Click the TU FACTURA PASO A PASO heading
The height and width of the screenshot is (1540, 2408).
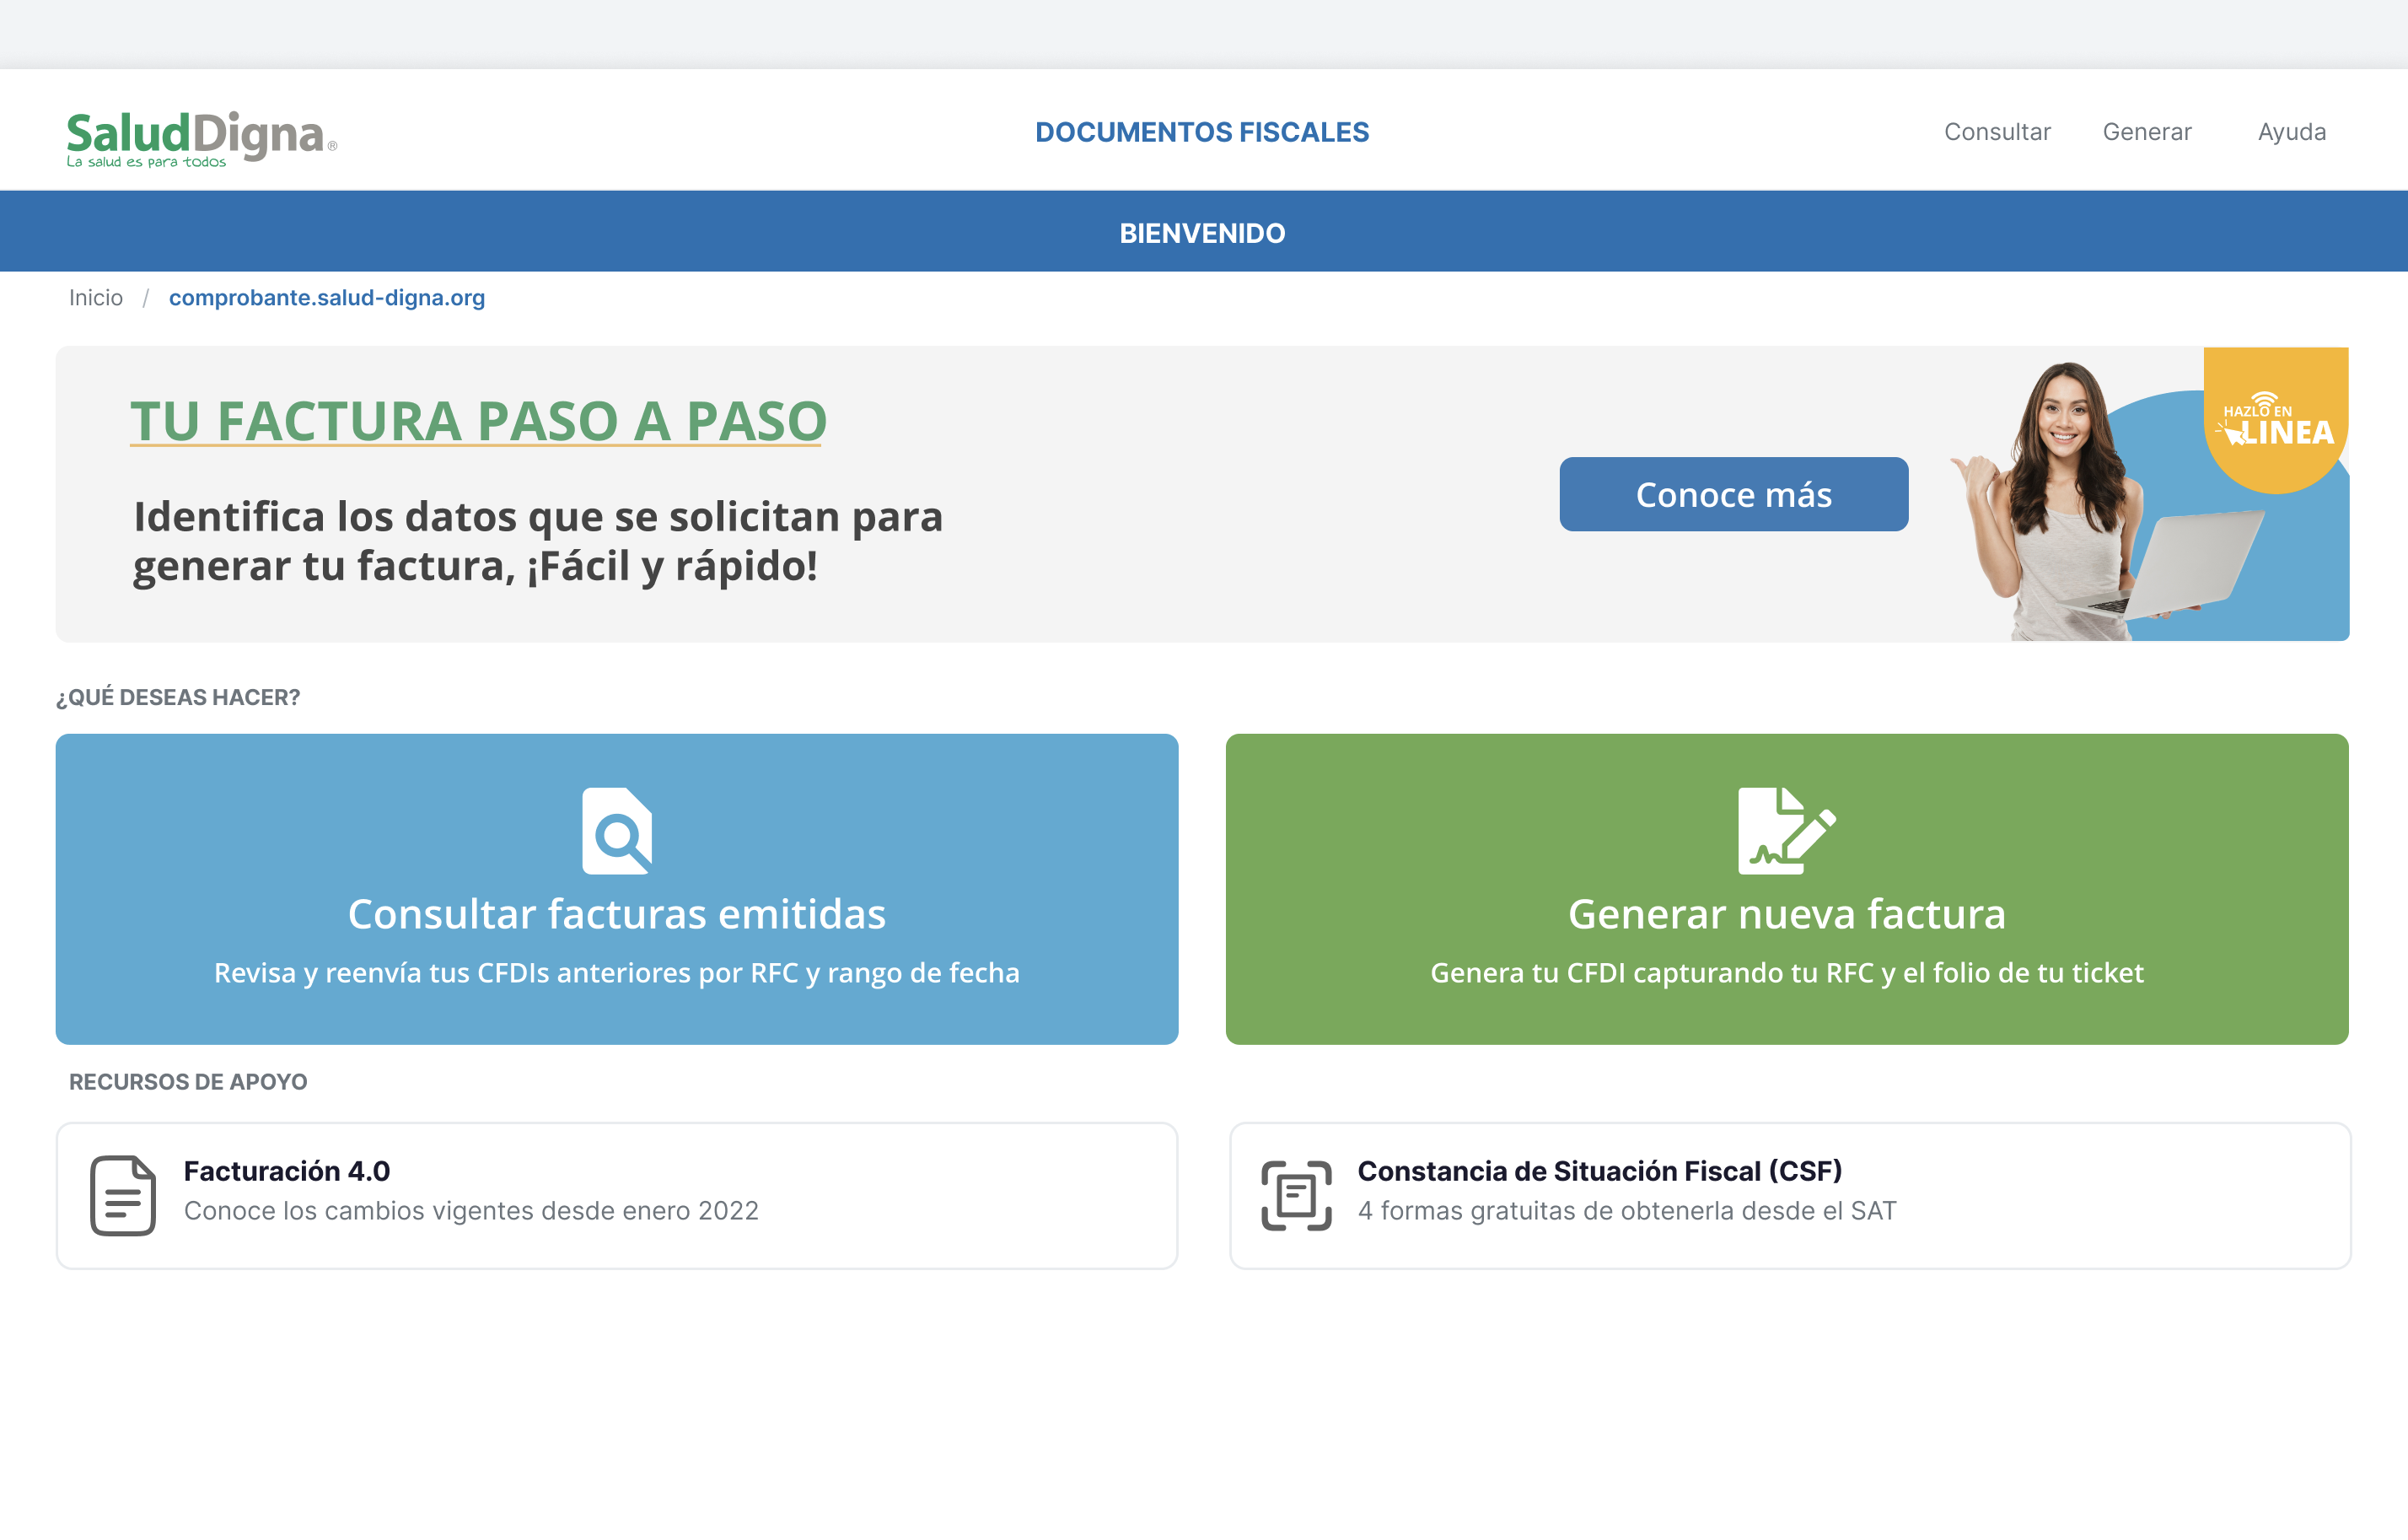point(479,420)
